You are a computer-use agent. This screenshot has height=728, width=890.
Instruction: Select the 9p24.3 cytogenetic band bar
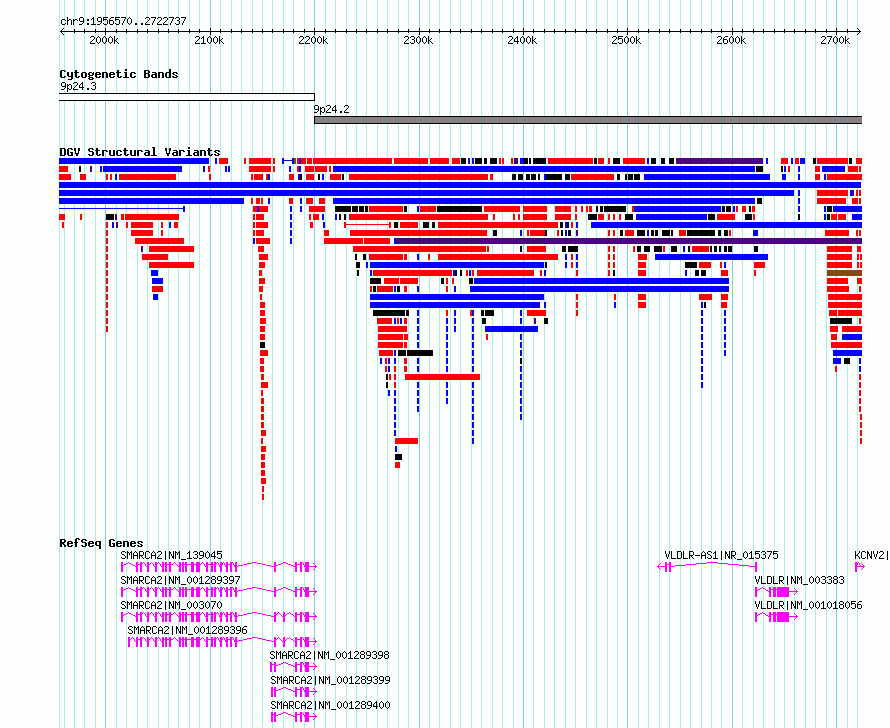point(187,97)
